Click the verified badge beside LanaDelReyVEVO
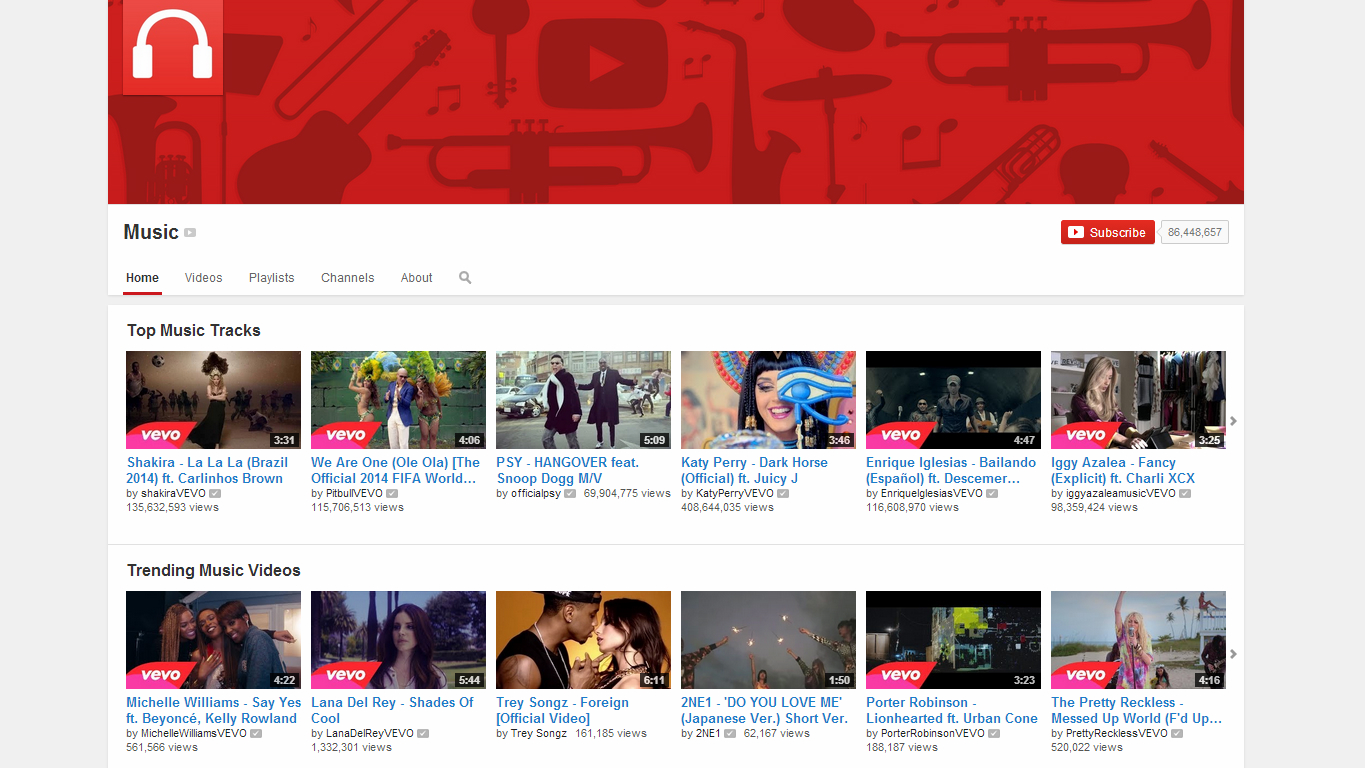1365x768 pixels. pos(423,734)
